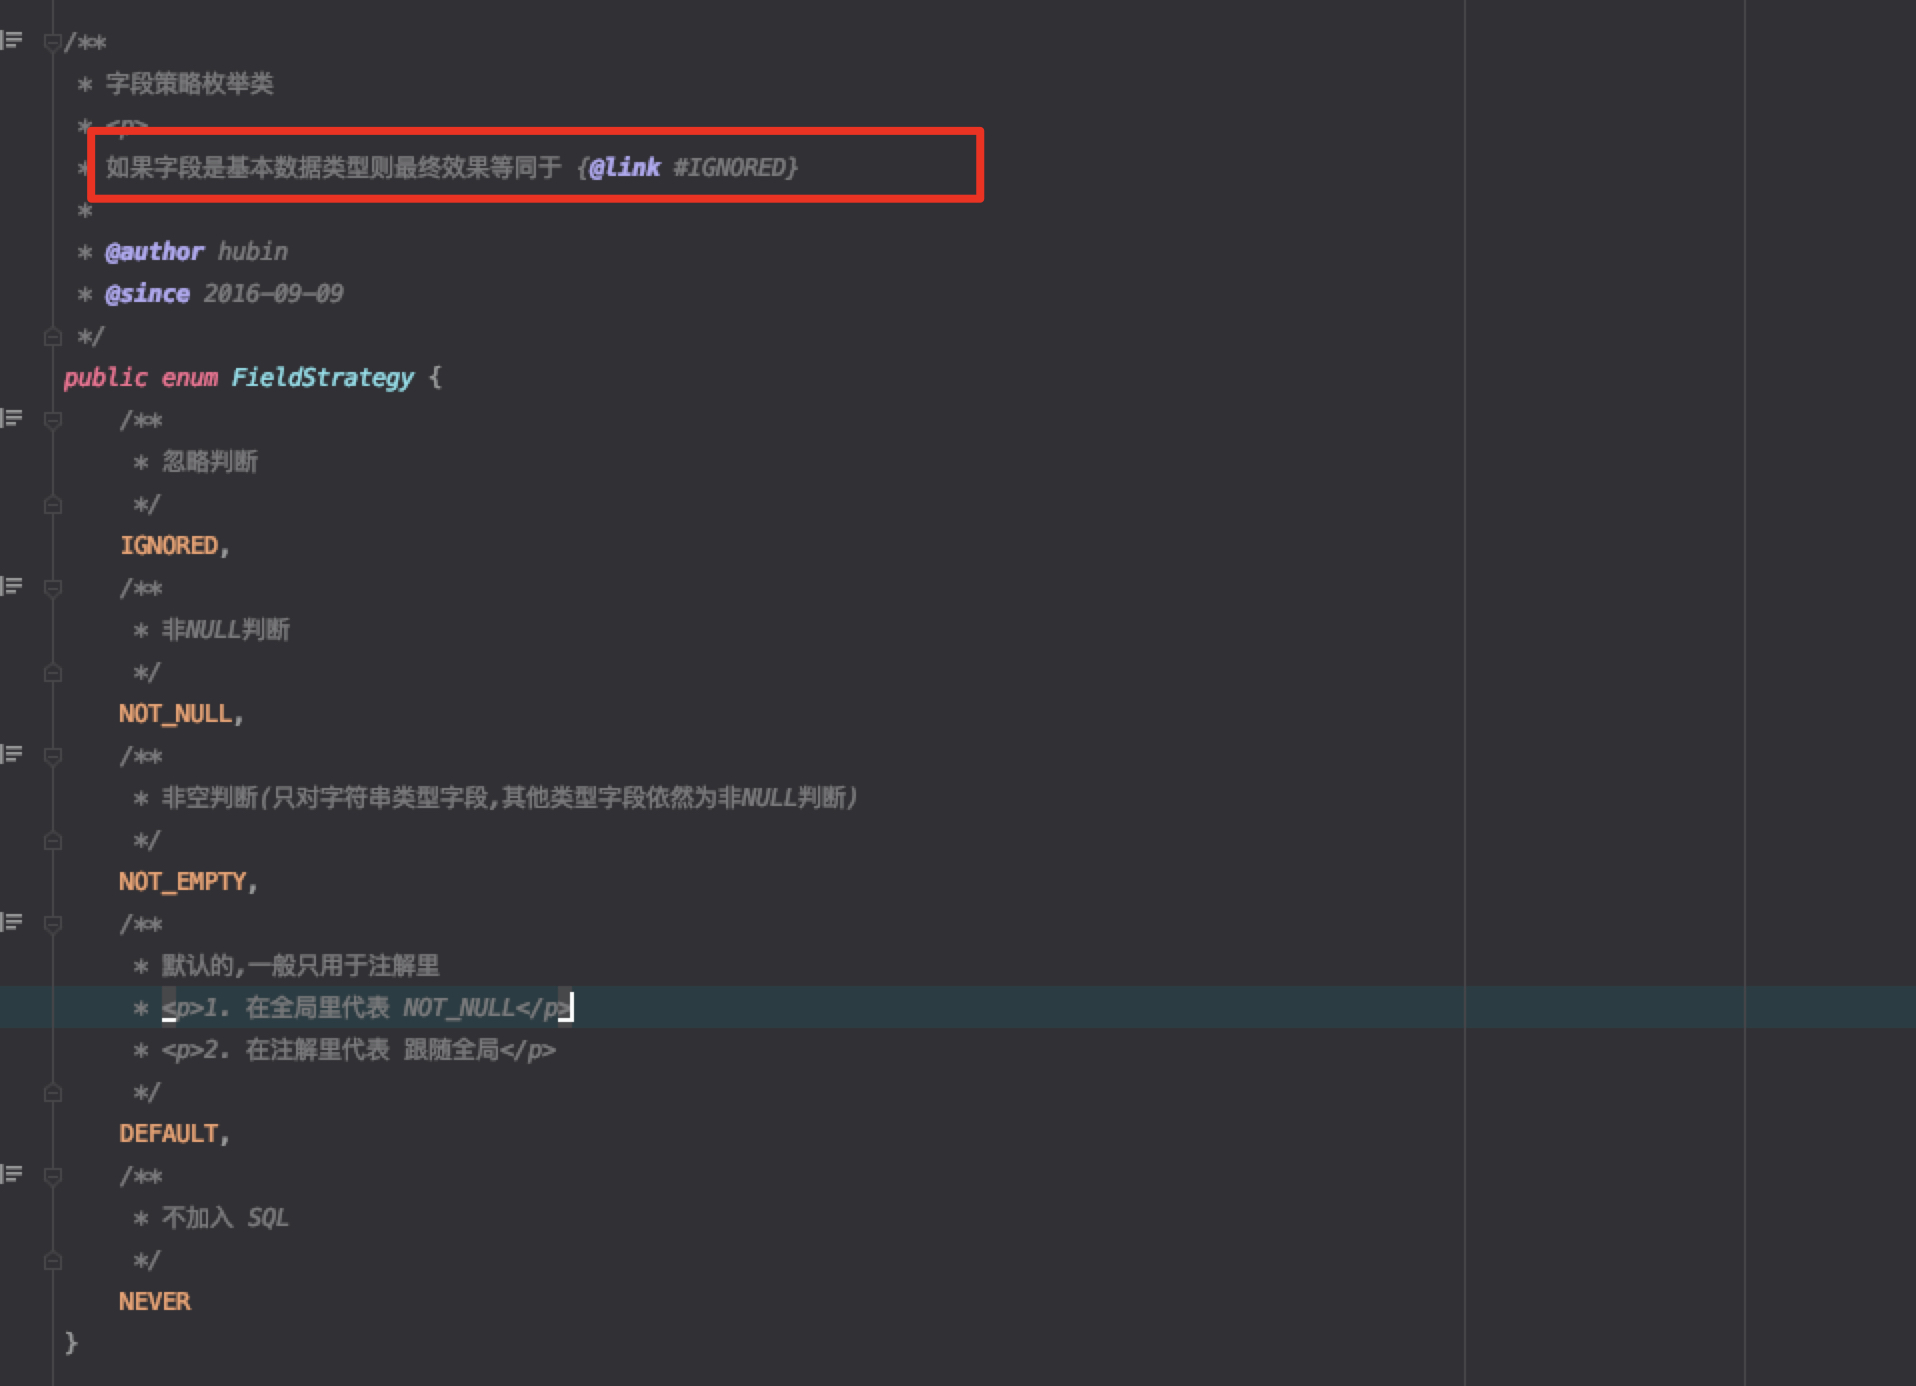Toggle rendered view icon for NOT_NULL comment
This screenshot has height=1386, width=1916.
point(12,586)
